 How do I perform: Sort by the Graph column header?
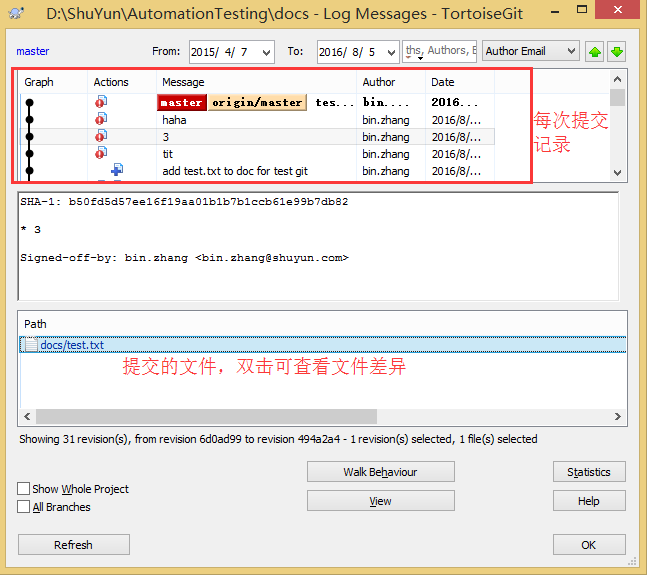point(54,82)
